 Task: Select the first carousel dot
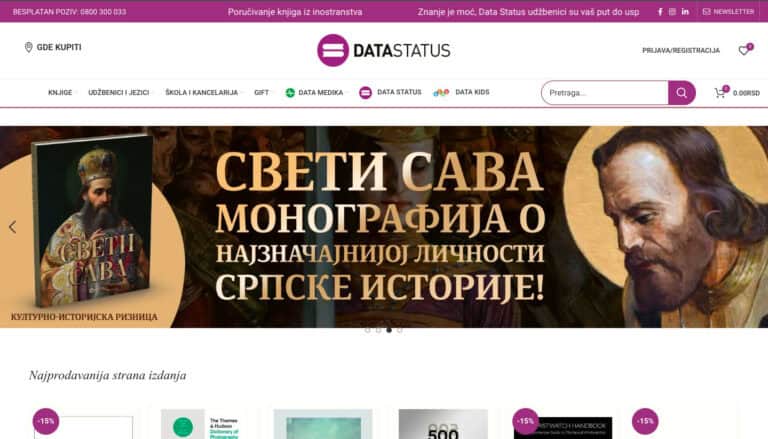tap(367, 330)
